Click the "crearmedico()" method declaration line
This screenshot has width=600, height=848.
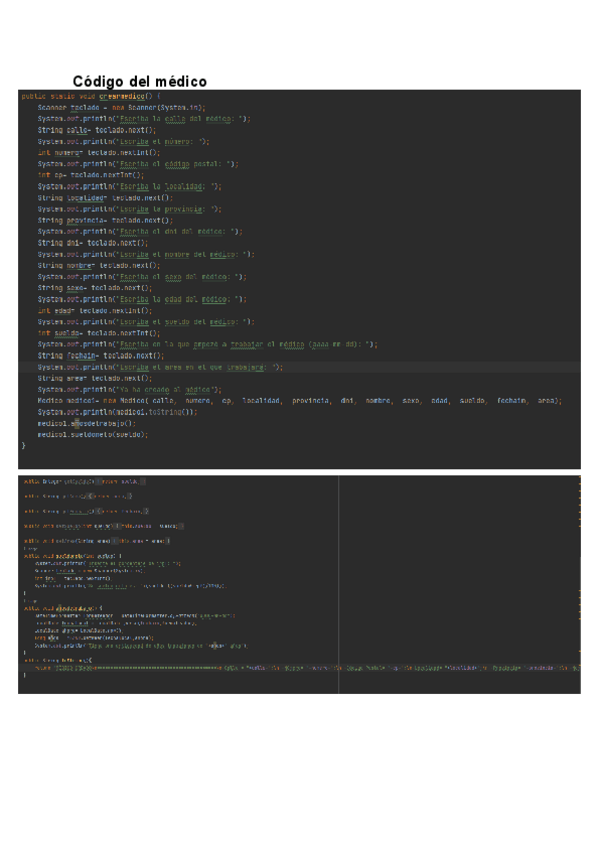point(91,96)
